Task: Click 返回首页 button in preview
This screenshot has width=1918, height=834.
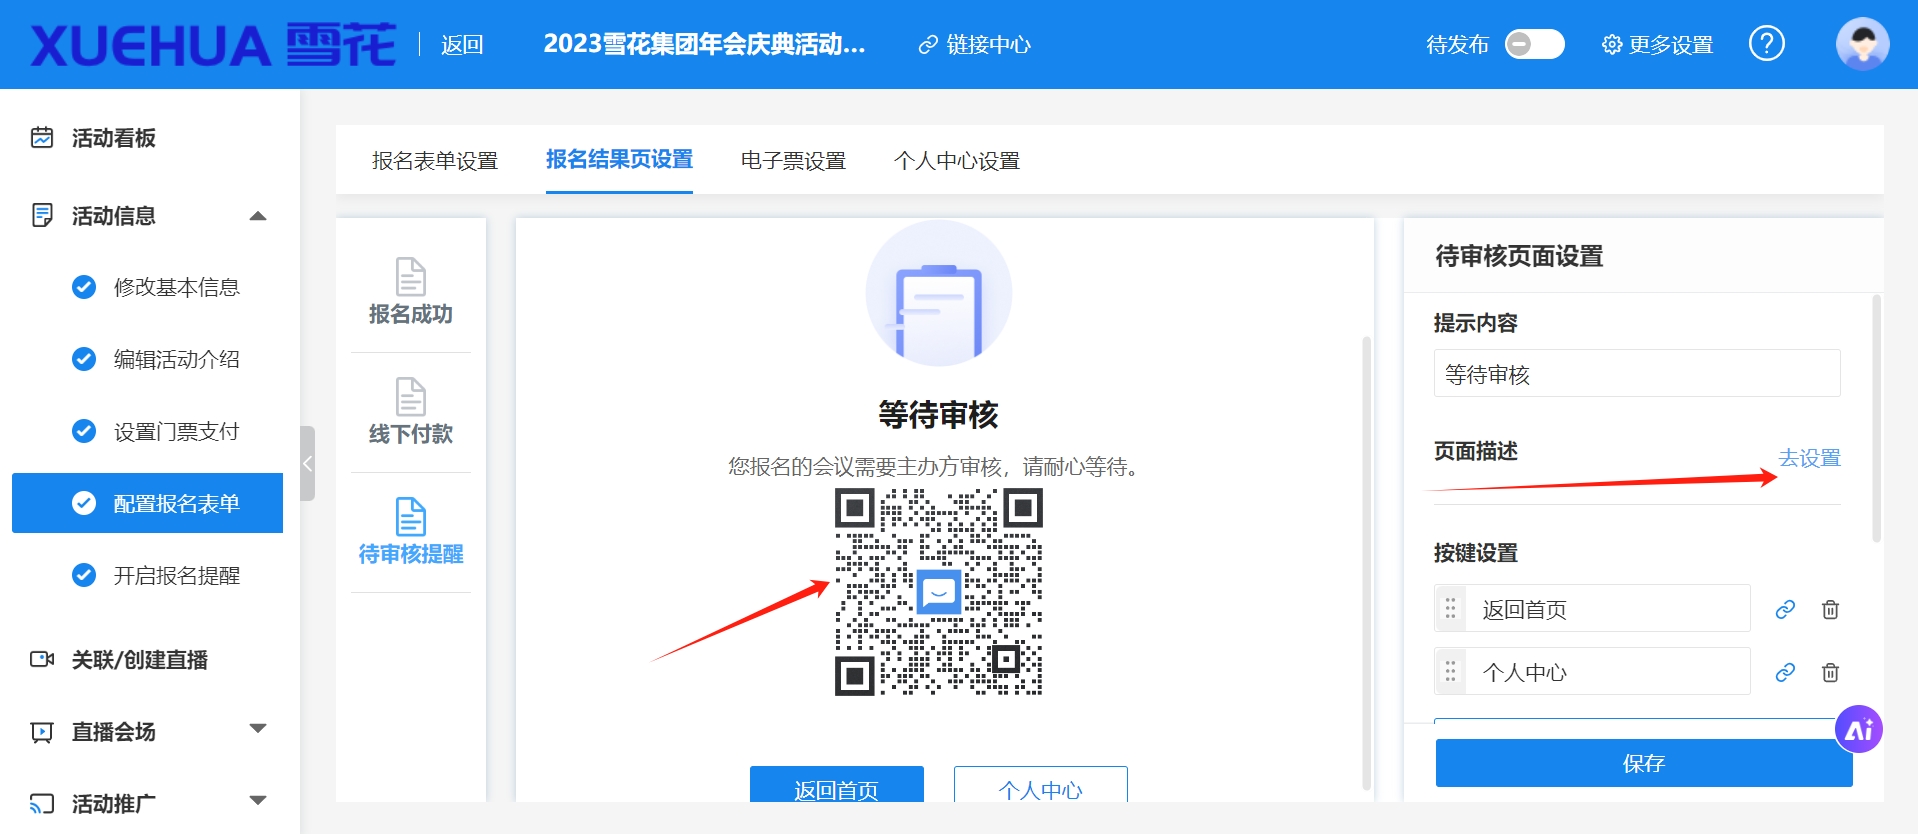Action: 837,786
